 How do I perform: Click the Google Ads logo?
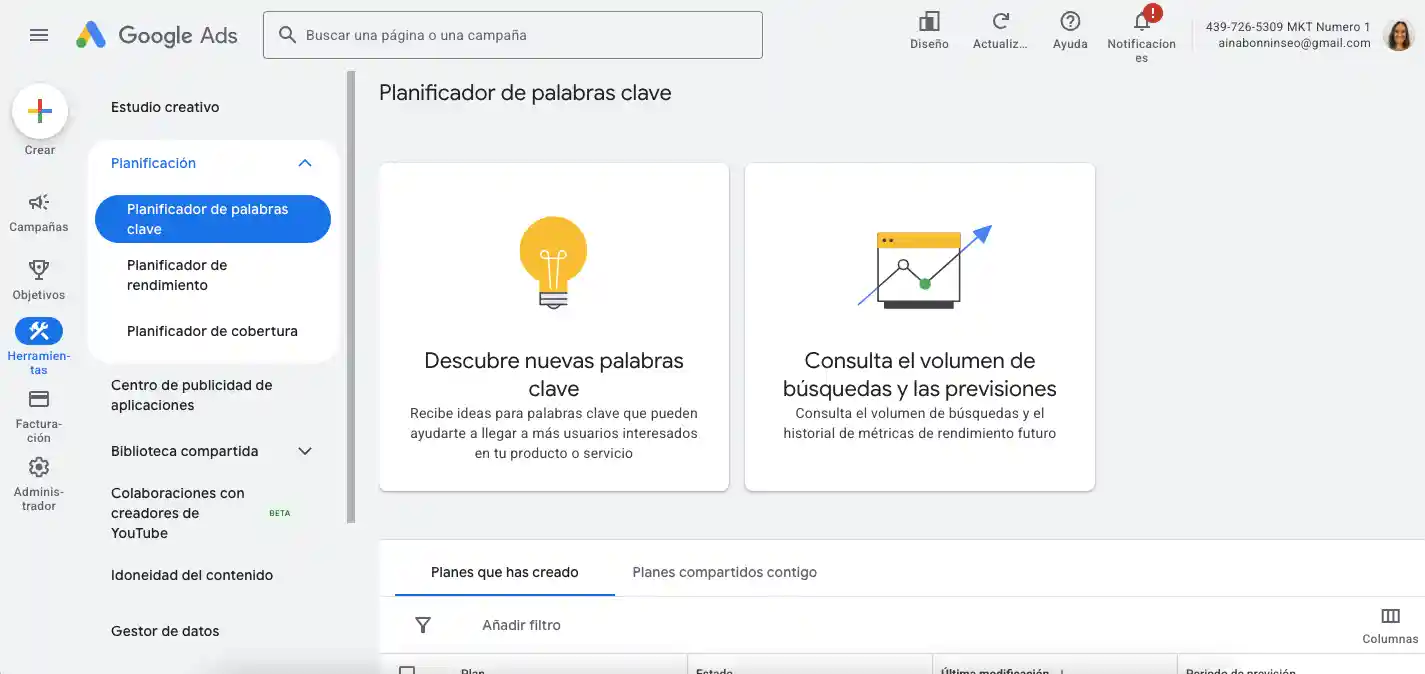(157, 35)
